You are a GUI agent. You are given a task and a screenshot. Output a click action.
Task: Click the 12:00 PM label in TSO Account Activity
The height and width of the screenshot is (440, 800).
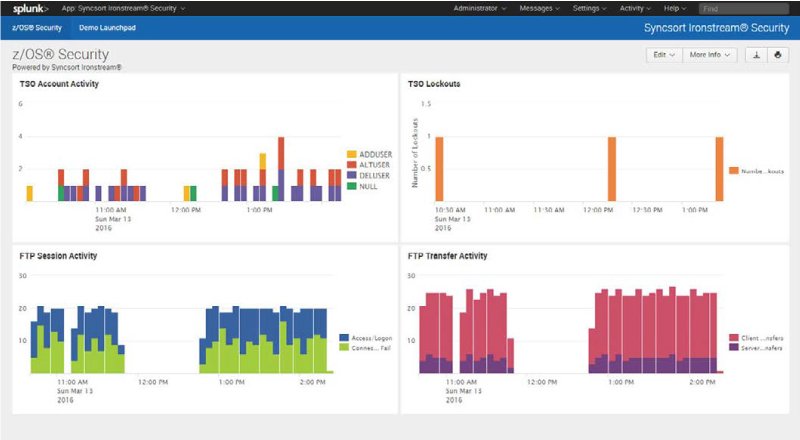click(186, 210)
